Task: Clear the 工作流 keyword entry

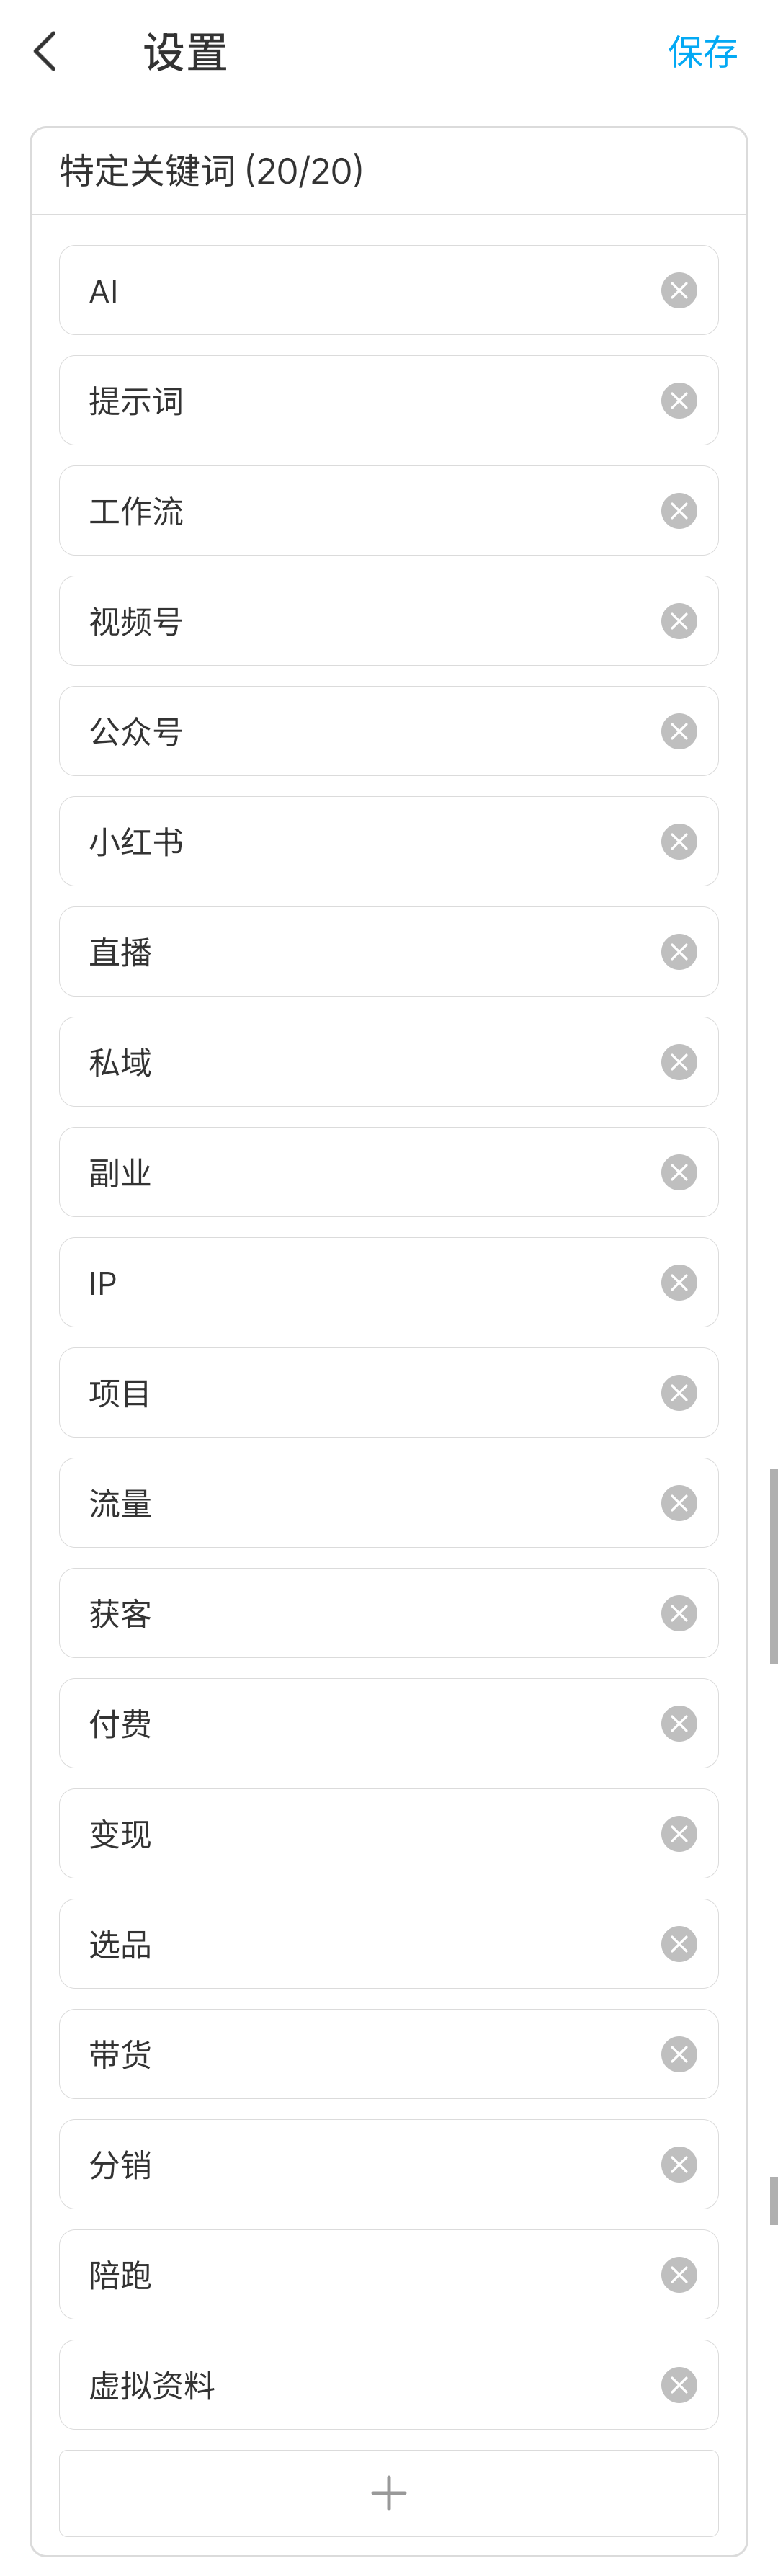Action: pyautogui.click(x=679, y=511)
